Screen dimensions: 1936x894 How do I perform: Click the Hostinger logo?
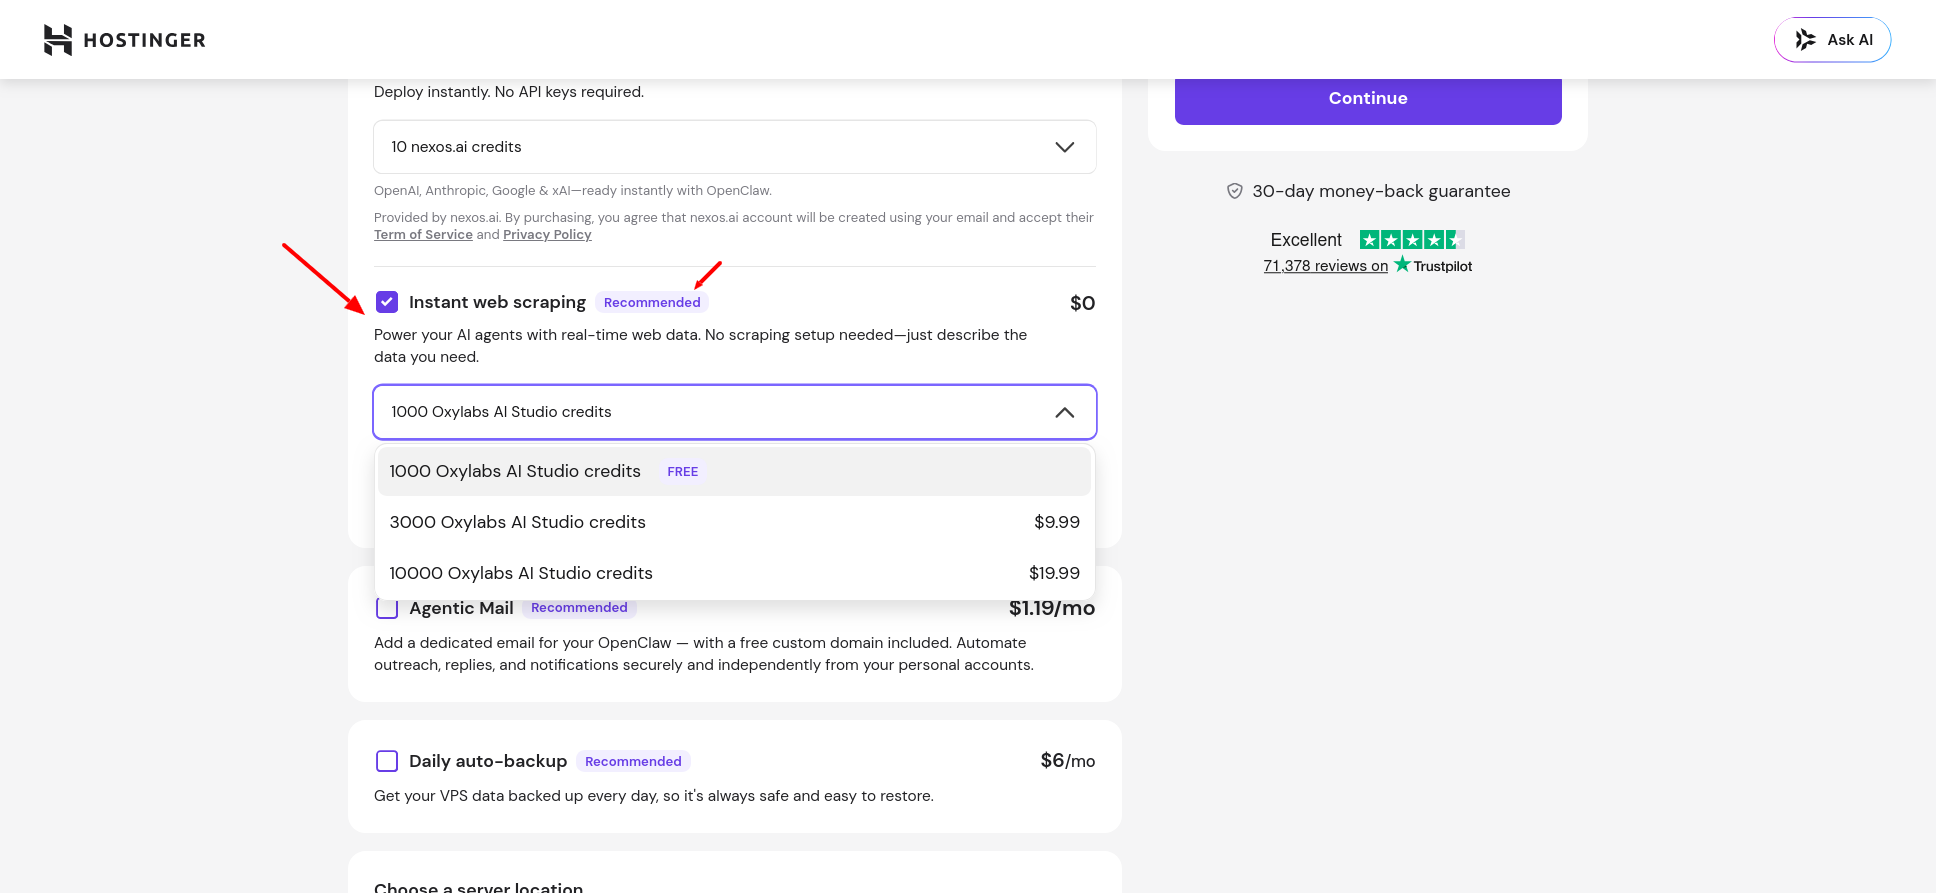(124, 40)
